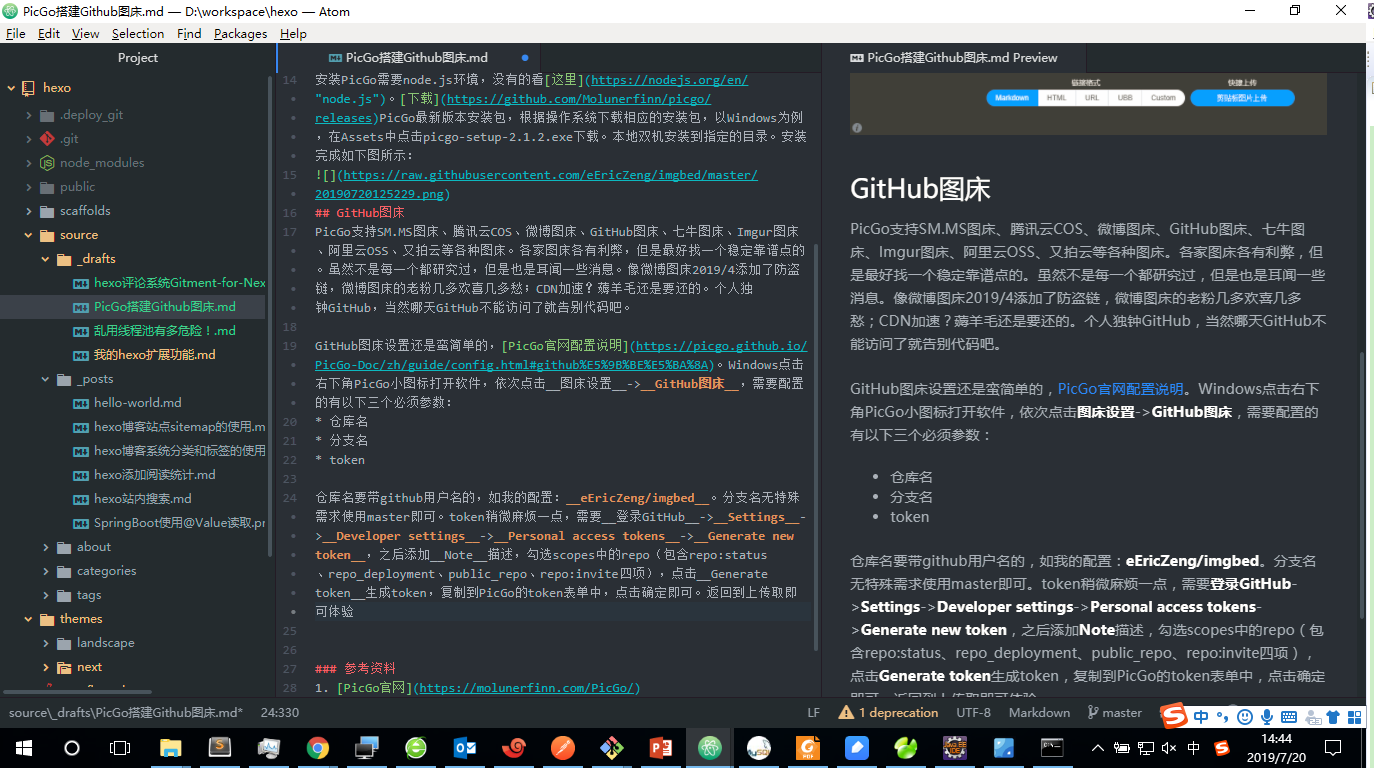Click the markdown icon on the Preview tab

click(x=857, y=58)
